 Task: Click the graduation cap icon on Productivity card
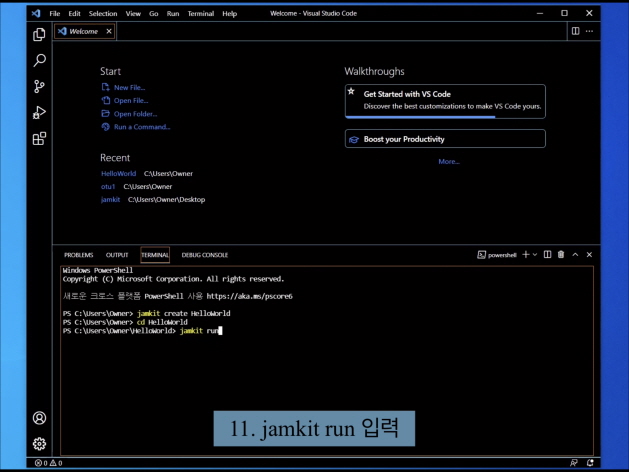click(x=353, y=139)
